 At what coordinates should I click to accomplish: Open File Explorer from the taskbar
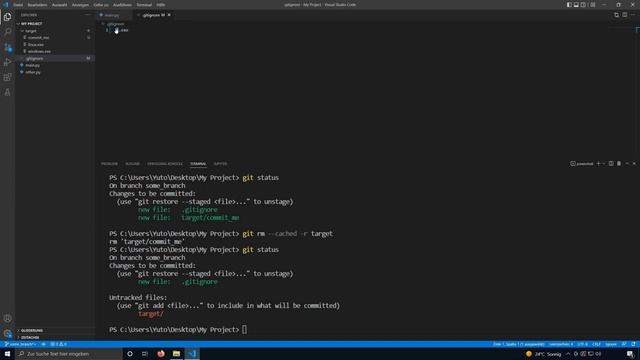point(176,353)
